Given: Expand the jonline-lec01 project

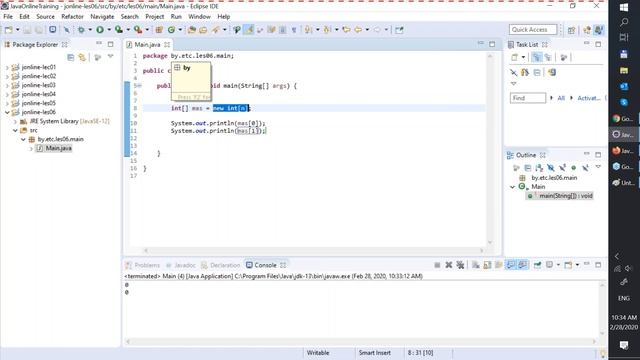Looking at the screenshot, I should coord(7,67).
